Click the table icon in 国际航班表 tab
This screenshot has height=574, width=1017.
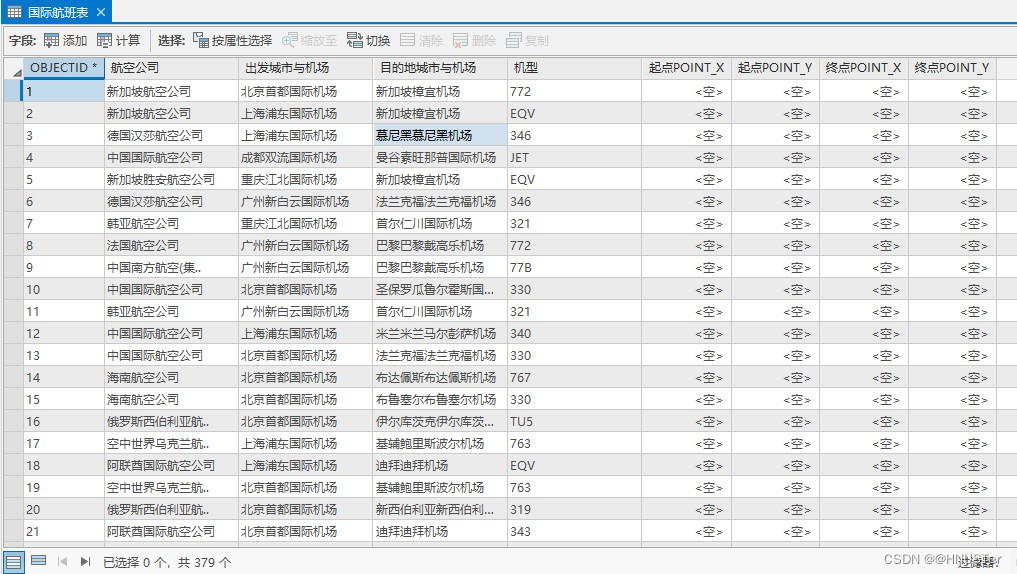14,12
